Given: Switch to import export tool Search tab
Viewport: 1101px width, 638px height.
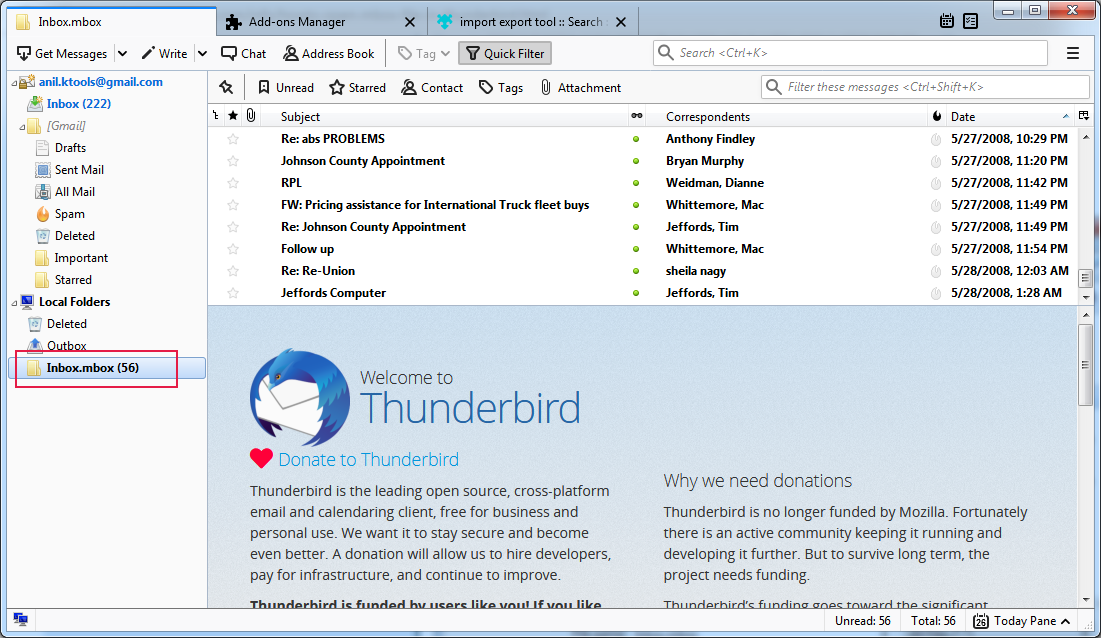Looking at the screenshot, I should [x=530, y=22].
